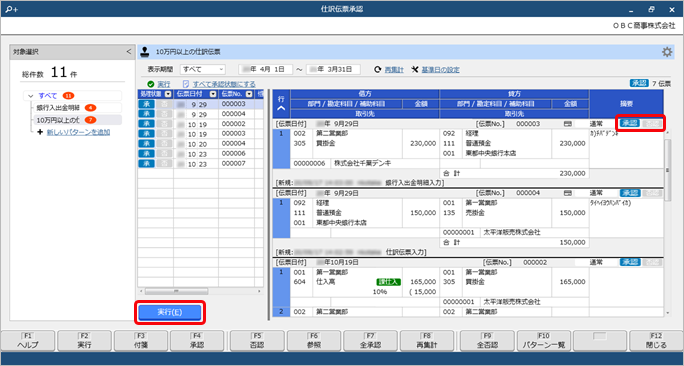The image size is (684, 366).
Task: Click the tools icon beside 基準日の設定
Action: click(415, 70)
